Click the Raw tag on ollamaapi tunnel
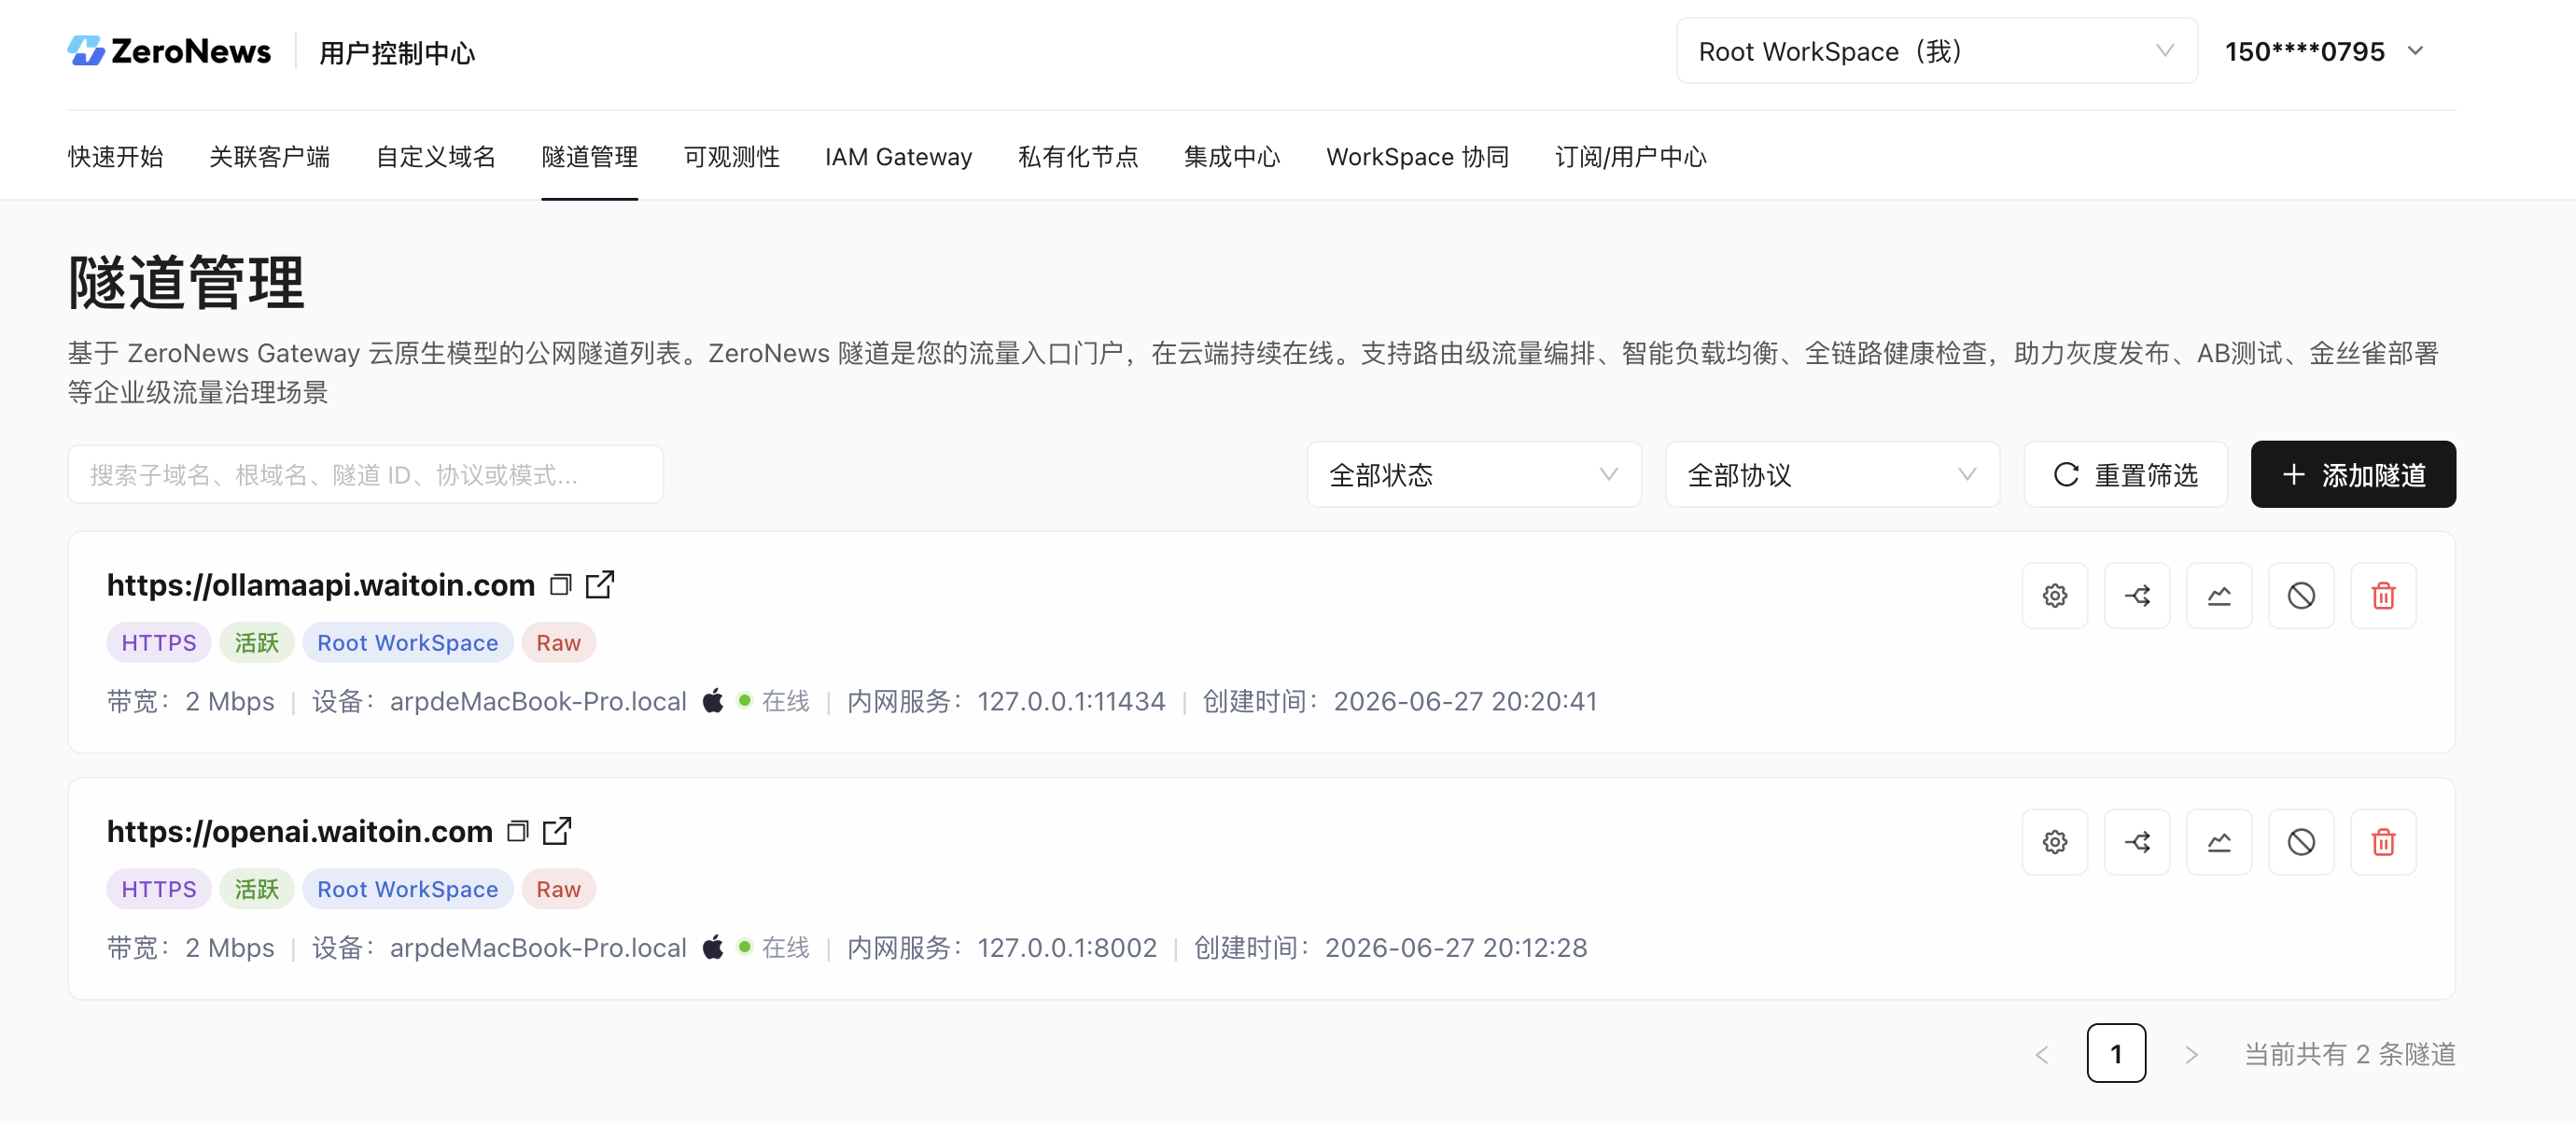 (x=558, y=643)
